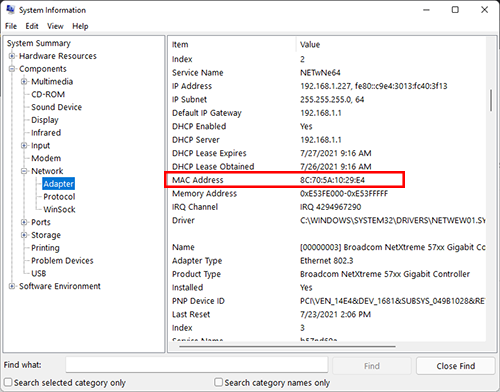Collapse the Network node

(24, 171)
